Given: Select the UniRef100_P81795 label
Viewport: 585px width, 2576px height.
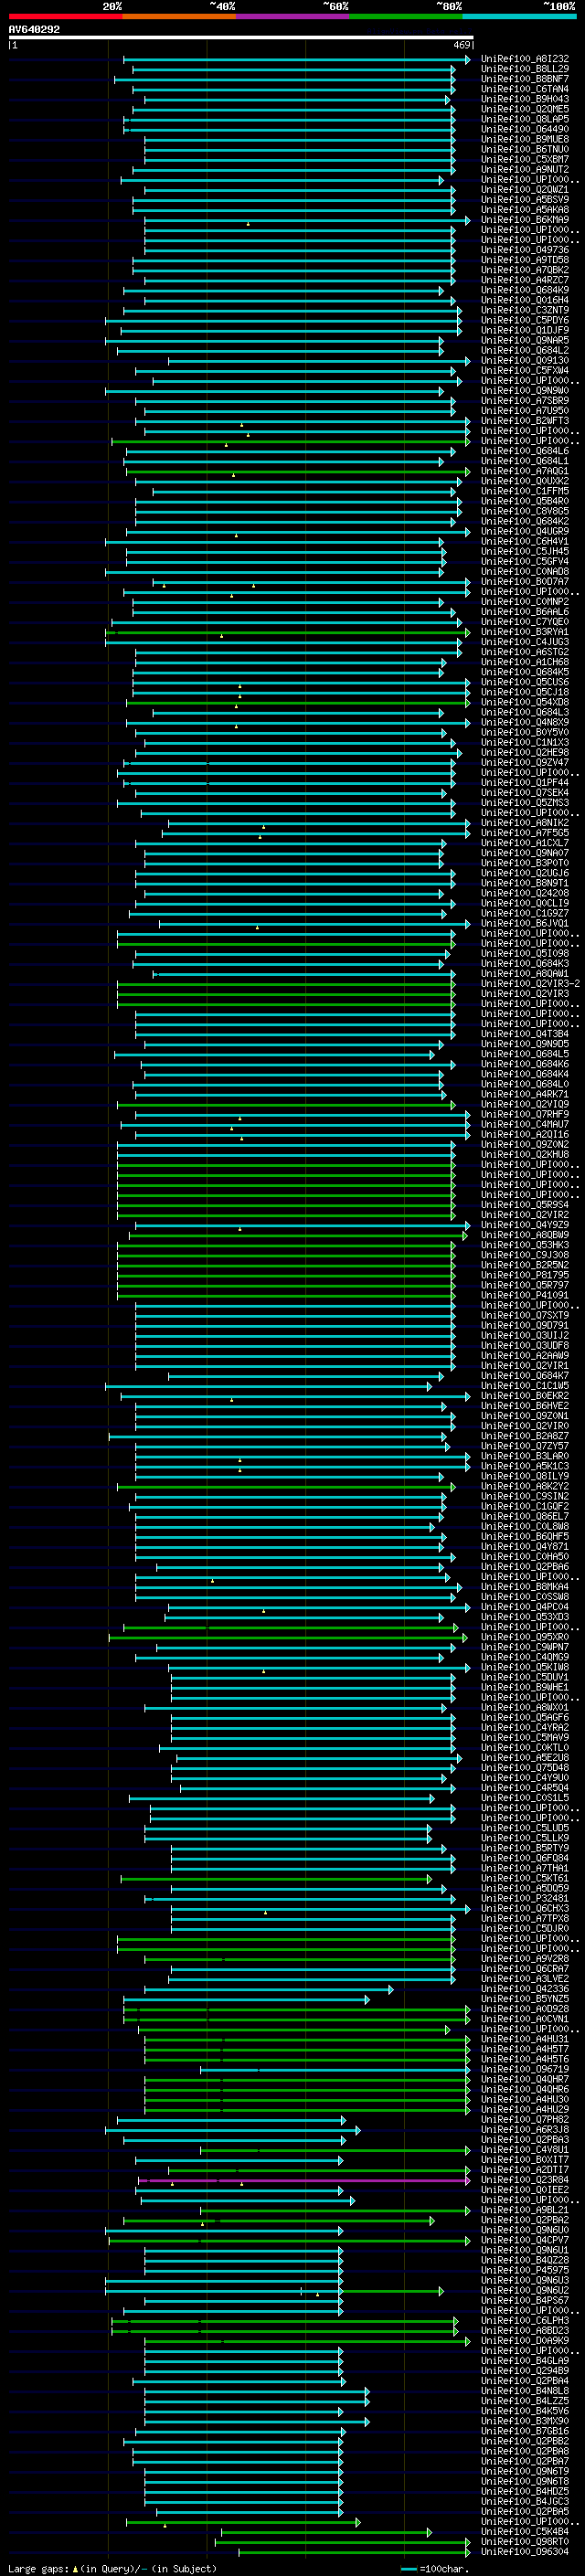Looking at the screenshot, I should pyautogui.click(x=525, y=1275).
